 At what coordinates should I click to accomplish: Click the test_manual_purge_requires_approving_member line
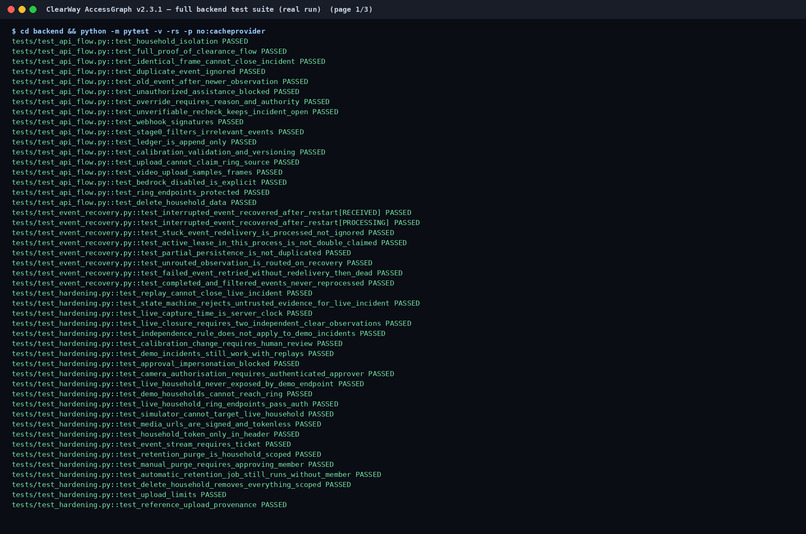(173, 464)
